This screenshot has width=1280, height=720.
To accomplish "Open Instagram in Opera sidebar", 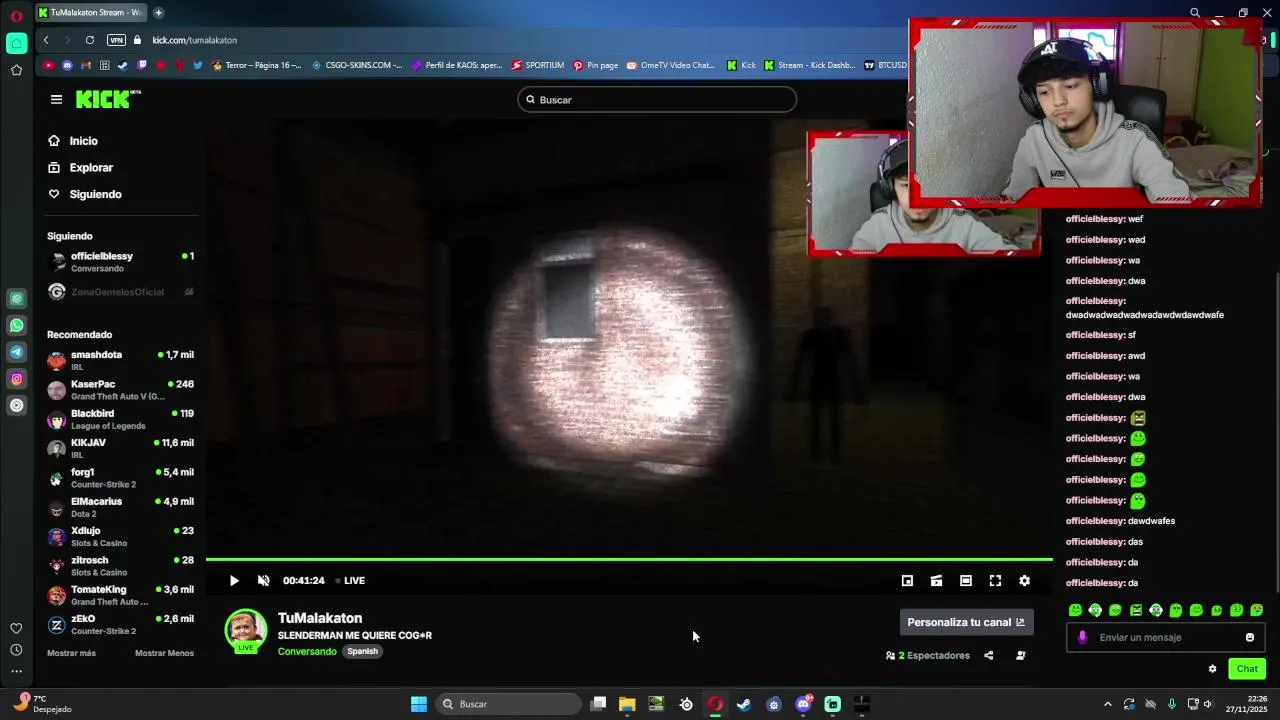I will (x=17, y=379).
